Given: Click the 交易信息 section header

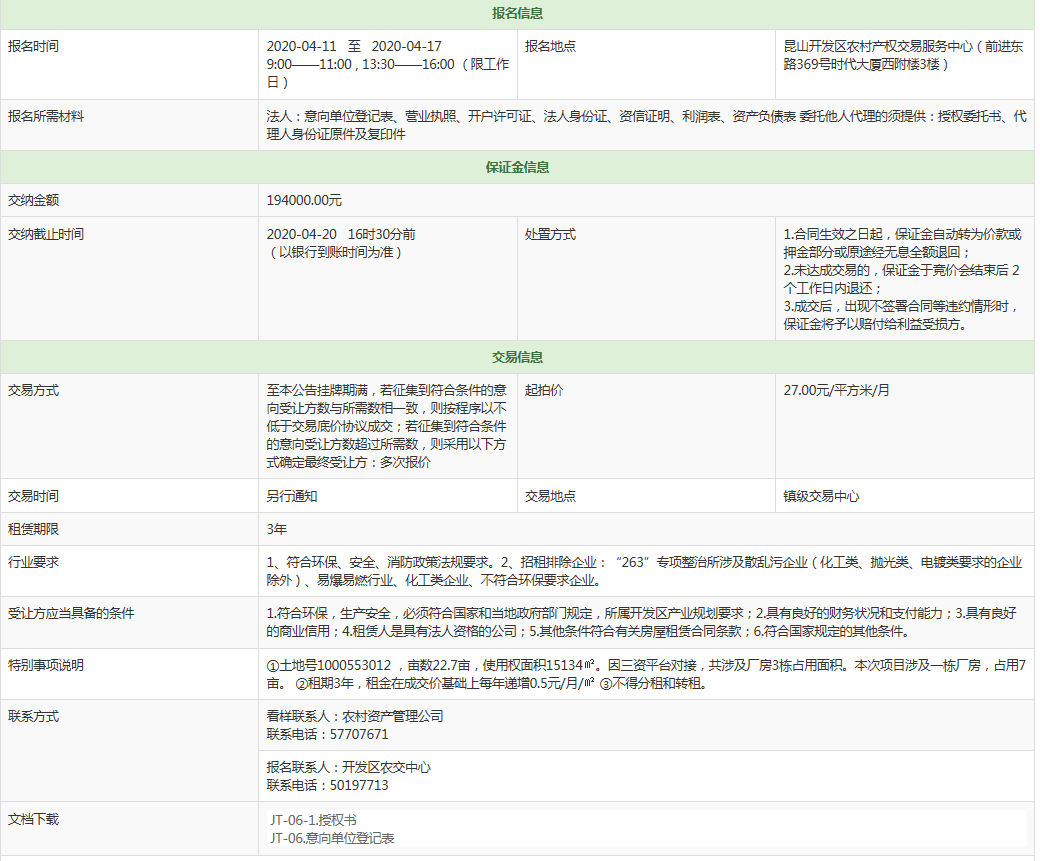Looking at the screenshot, I should 518,357.
